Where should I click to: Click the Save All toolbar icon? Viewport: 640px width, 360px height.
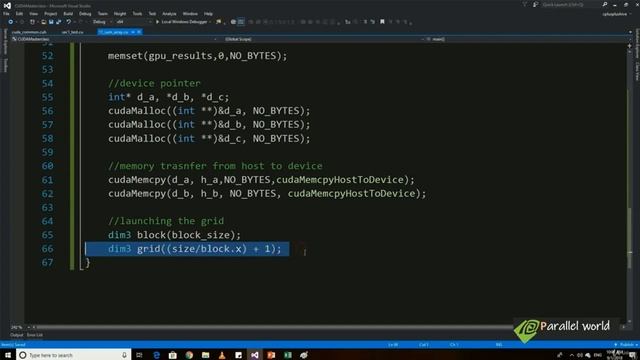point(58,22)
